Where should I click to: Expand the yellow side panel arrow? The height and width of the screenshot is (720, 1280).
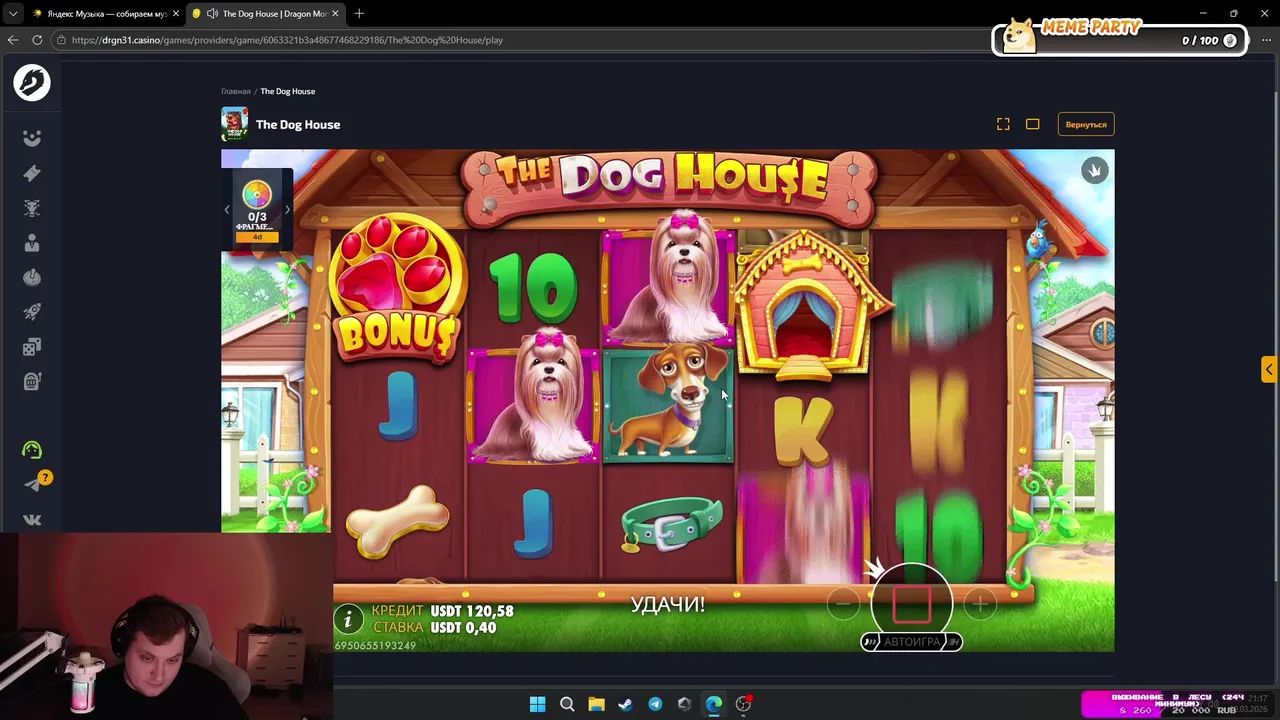coord(1269,369)
